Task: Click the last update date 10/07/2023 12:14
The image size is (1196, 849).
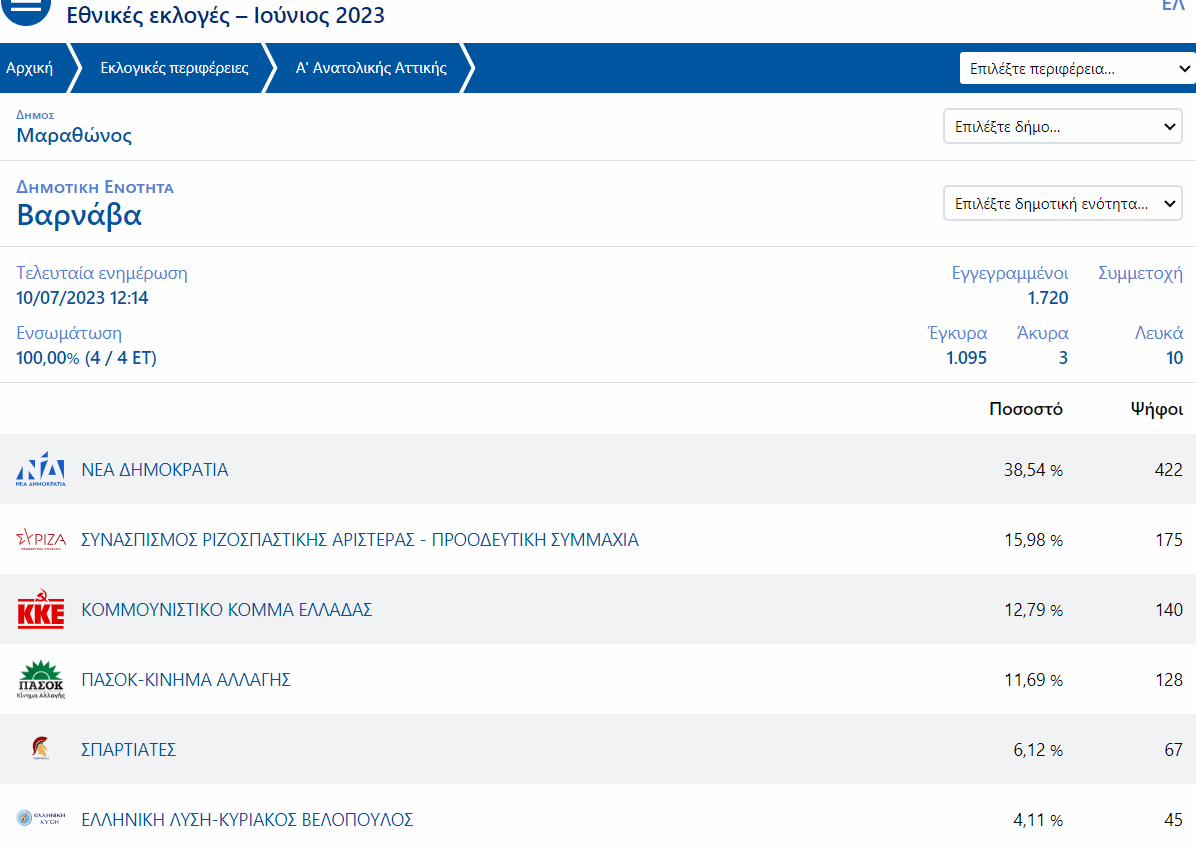Action: pos(82,298)
